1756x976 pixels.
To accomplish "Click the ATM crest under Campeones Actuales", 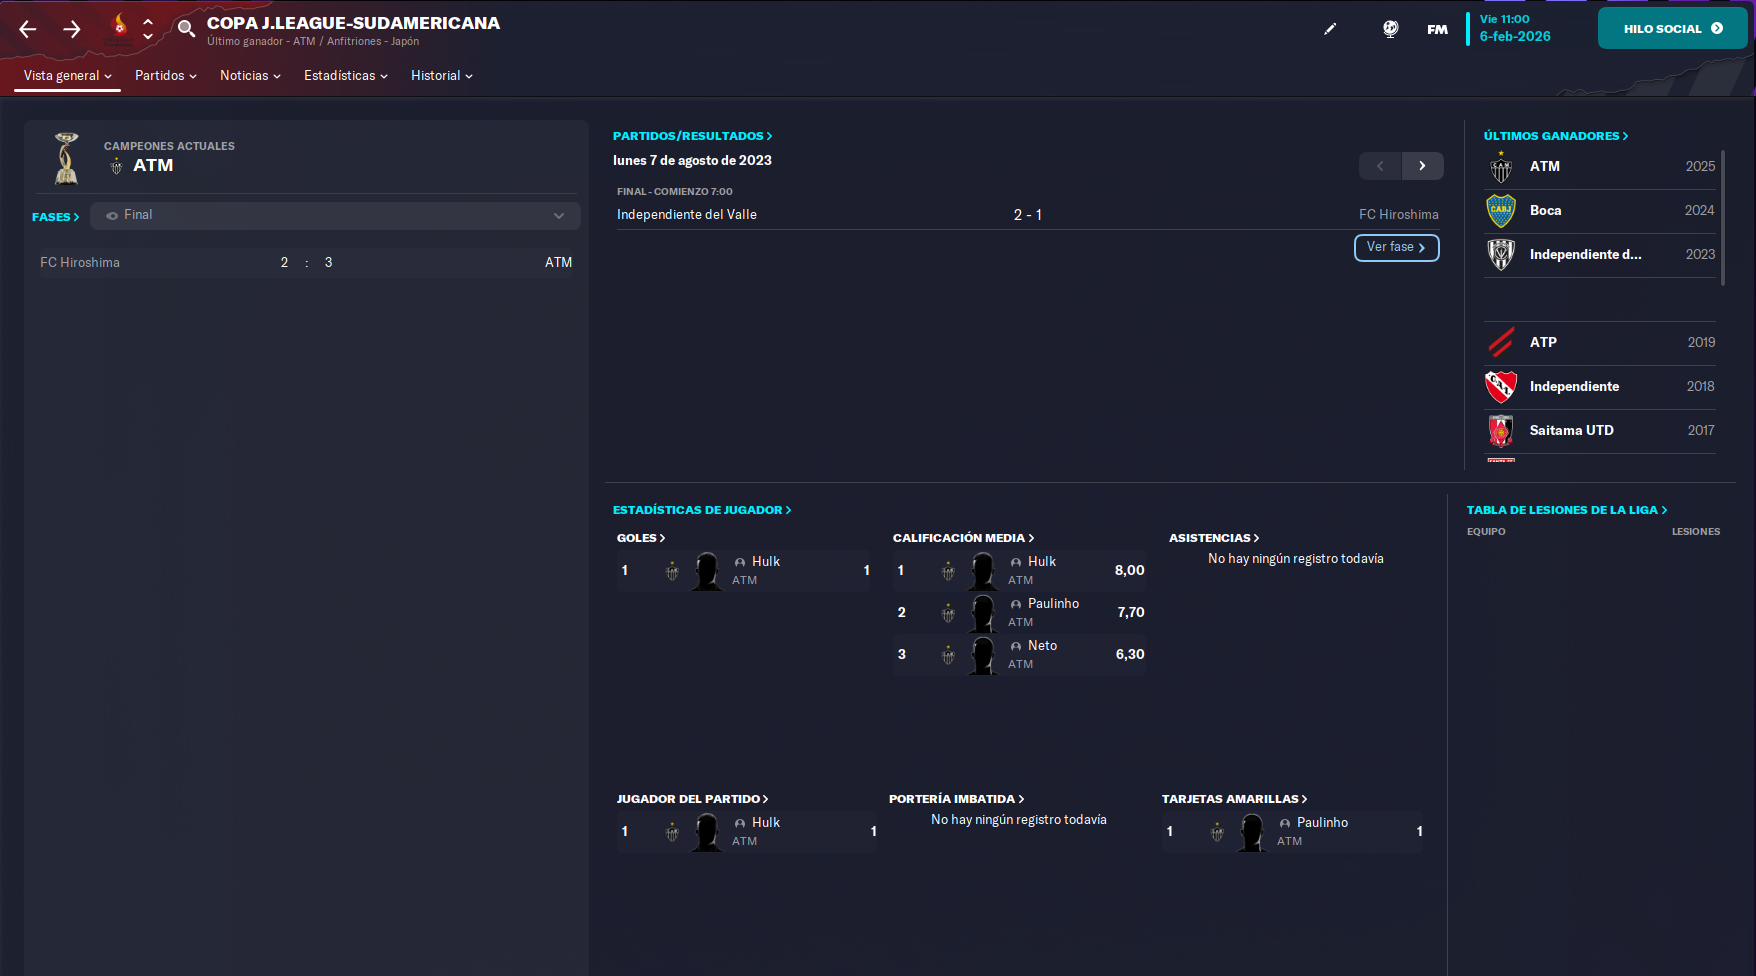I will coord(116,166).
